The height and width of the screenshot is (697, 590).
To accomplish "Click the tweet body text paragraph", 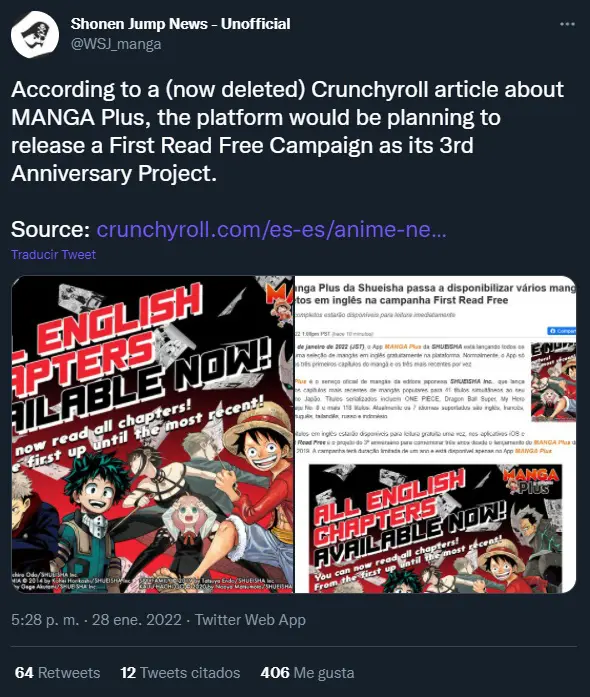I will point(287,131).
